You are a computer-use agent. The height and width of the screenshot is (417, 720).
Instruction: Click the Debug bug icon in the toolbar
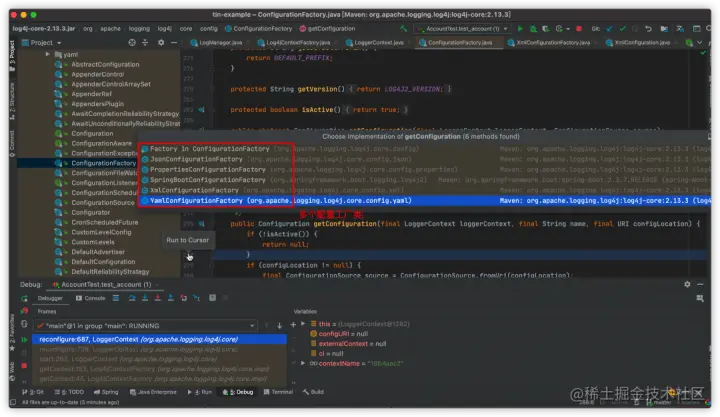[x=533, y=28]
